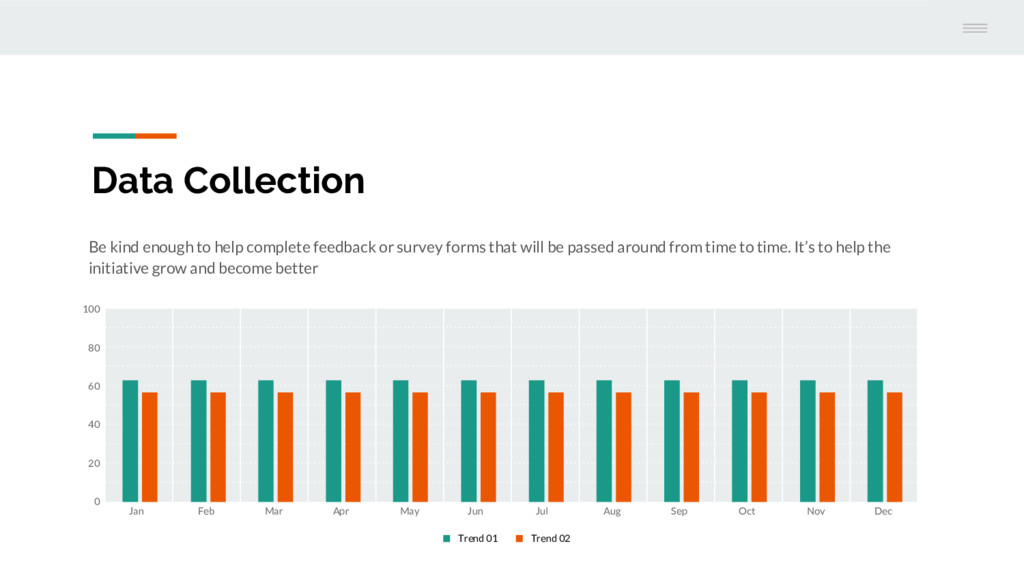Select the feedback survey description paragraph
The width and height of the screenshot is (1024, 576).
[x=490, y=257]
